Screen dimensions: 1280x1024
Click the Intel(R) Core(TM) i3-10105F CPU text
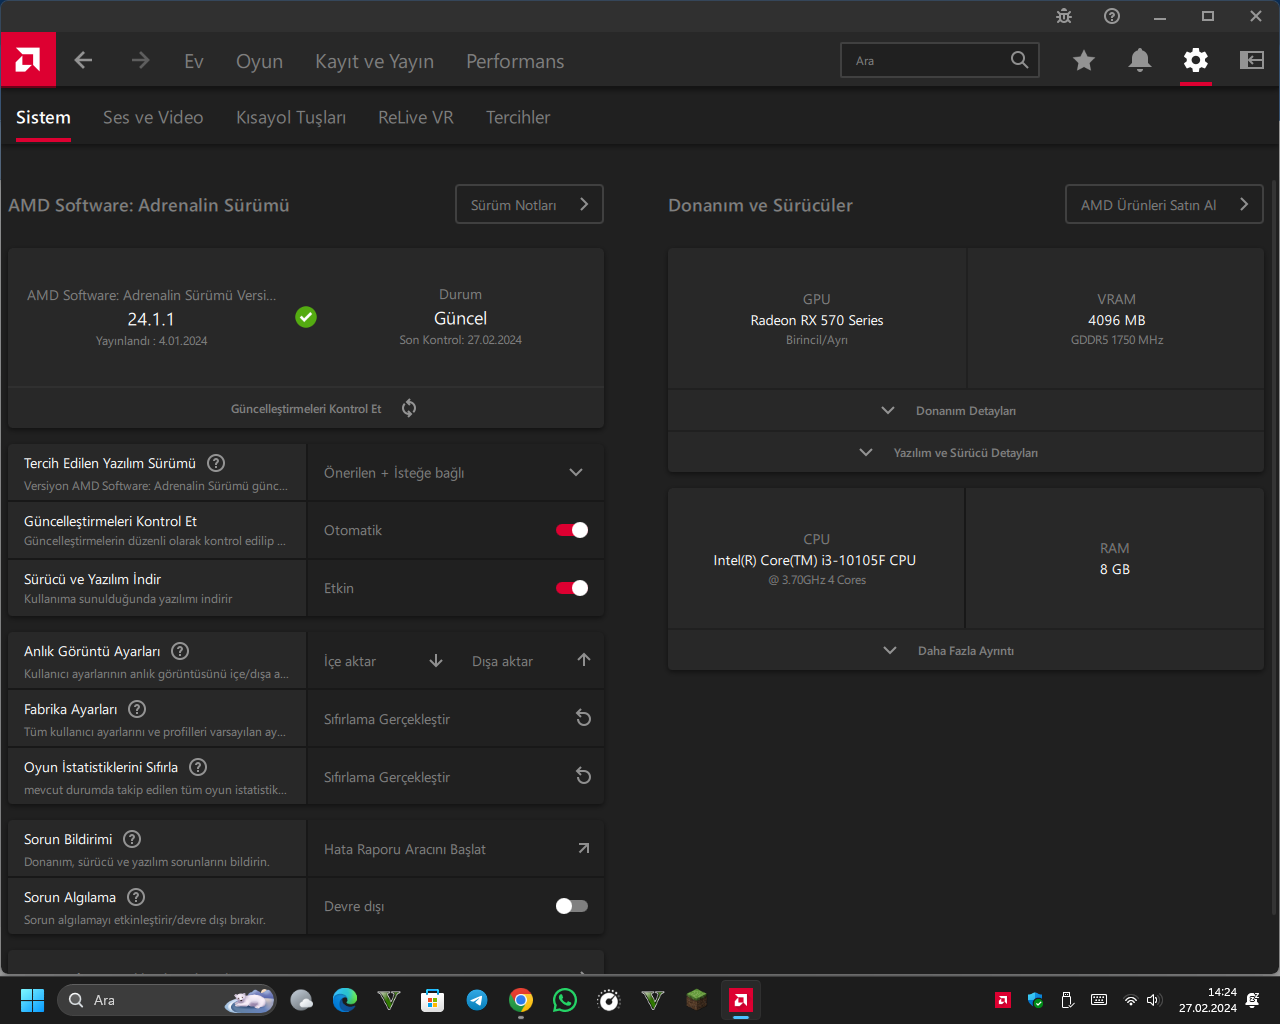tap(815, 560)
